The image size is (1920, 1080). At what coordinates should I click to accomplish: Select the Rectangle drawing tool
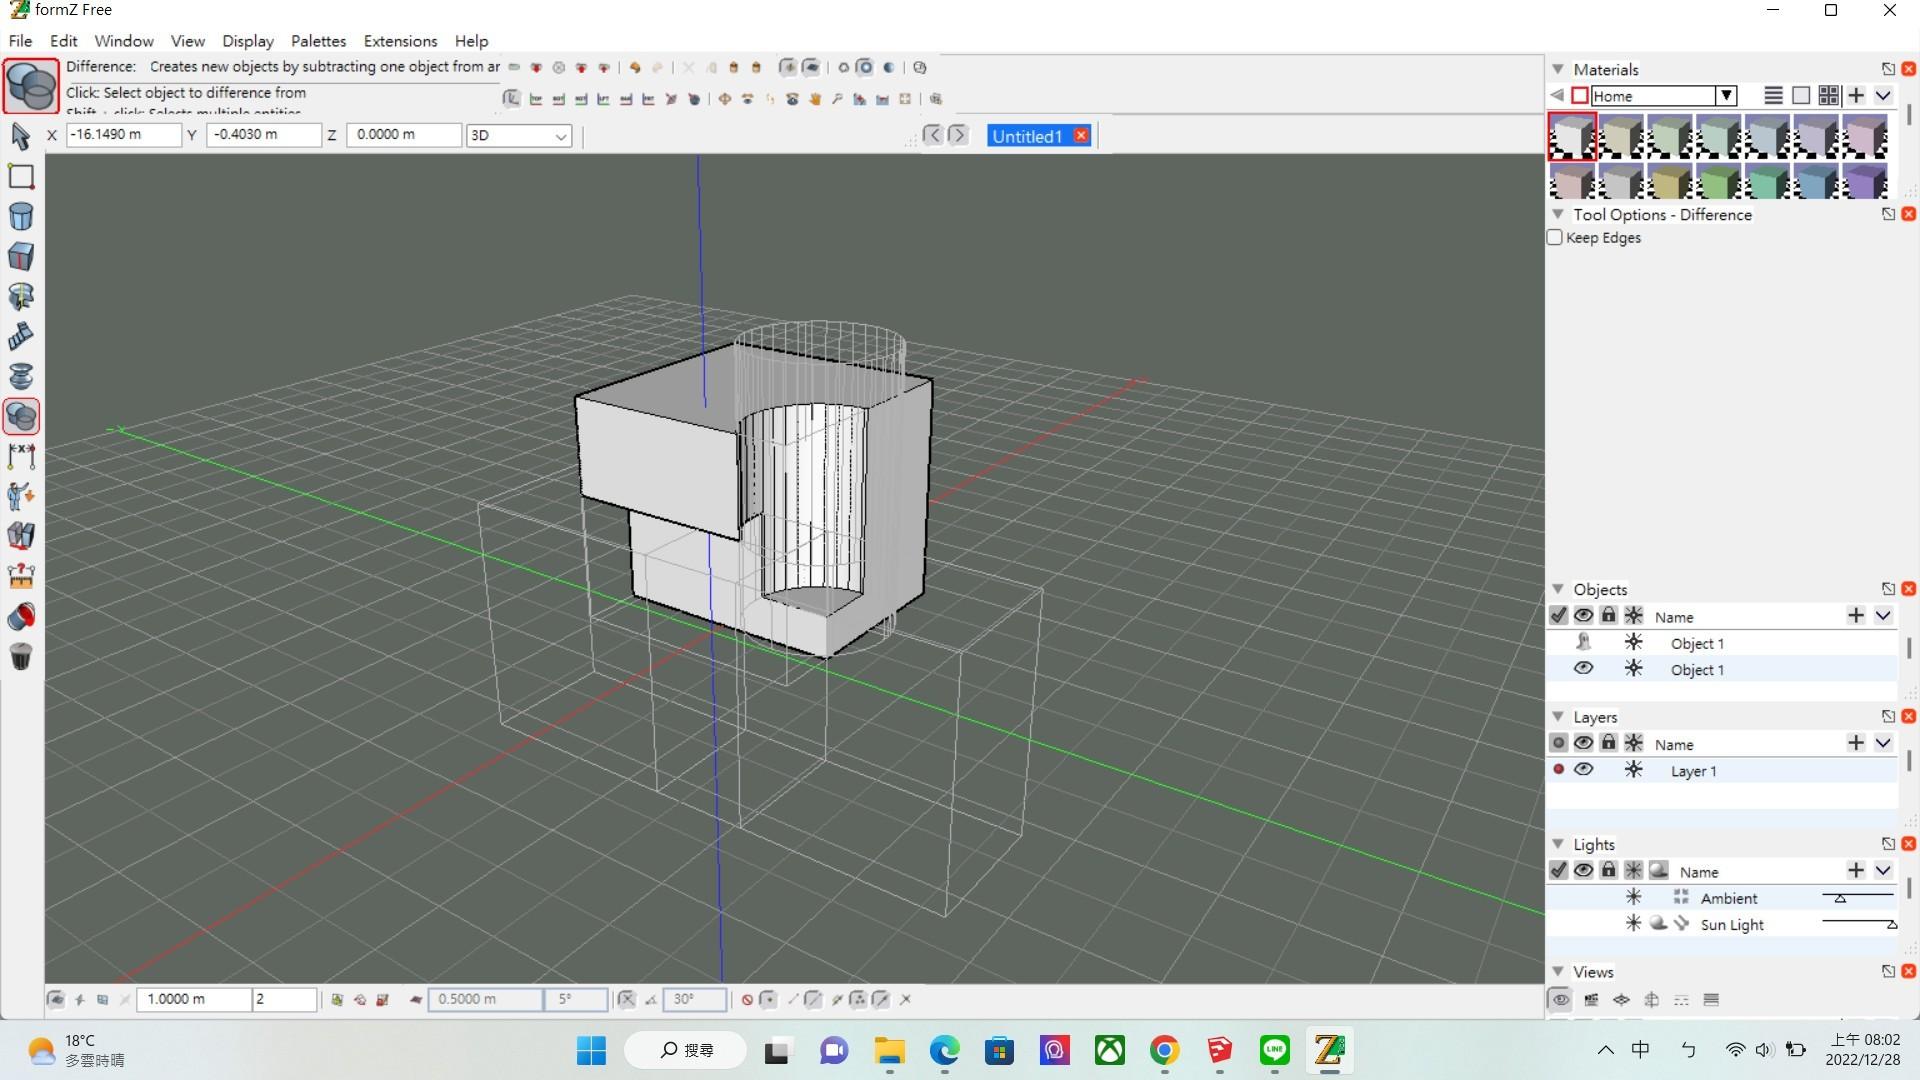coord(21,177)
